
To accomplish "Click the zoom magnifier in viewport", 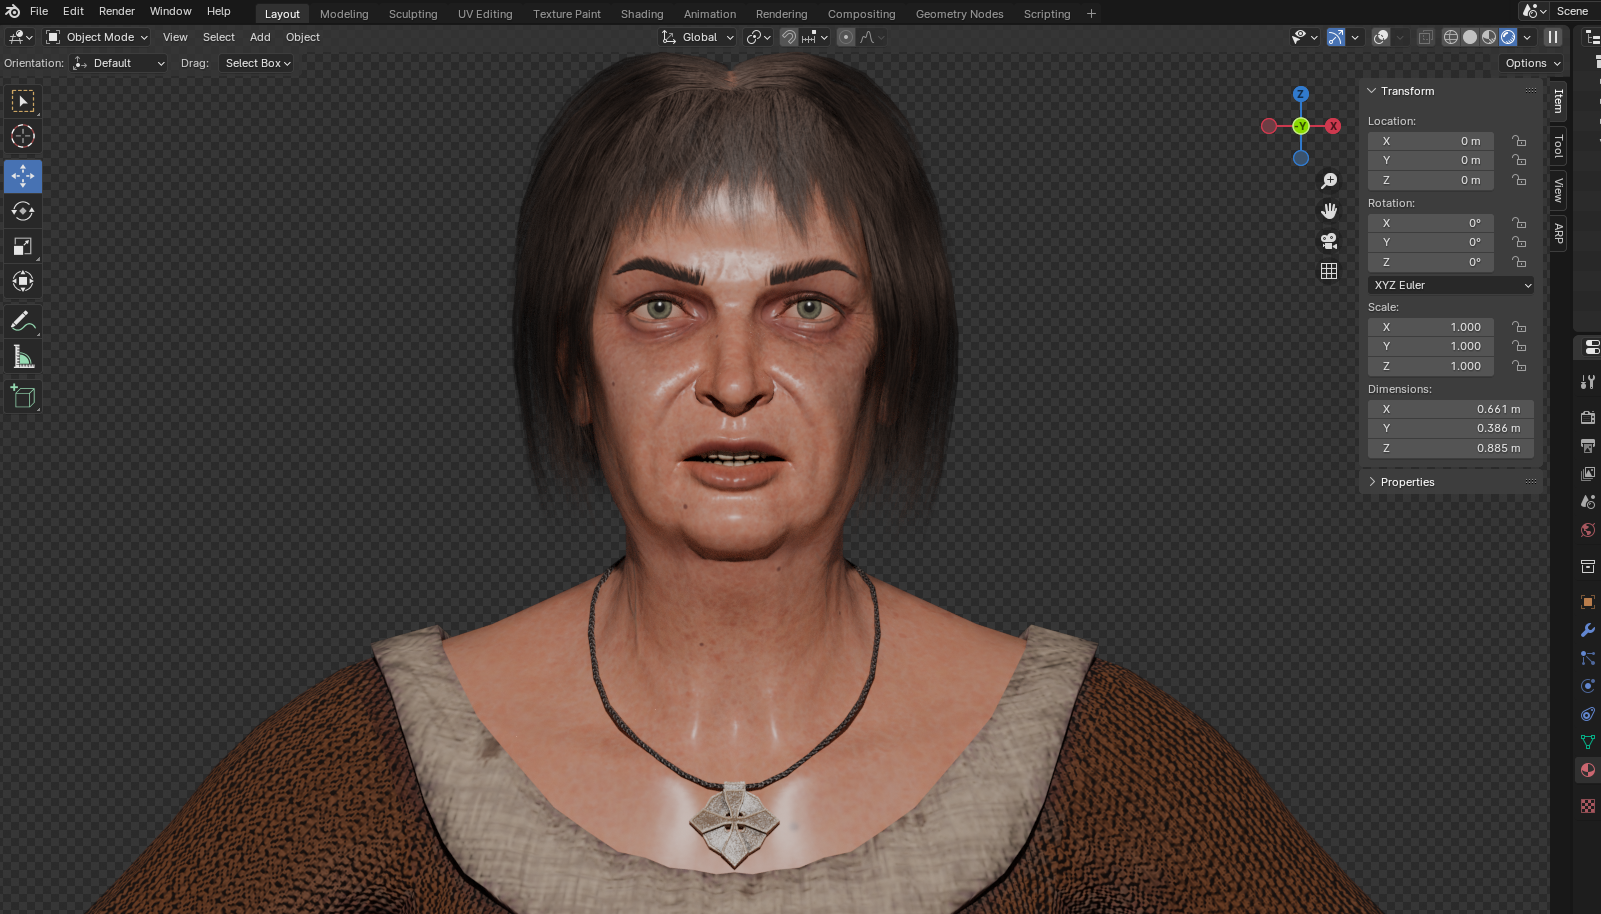I will point(1329,181).
